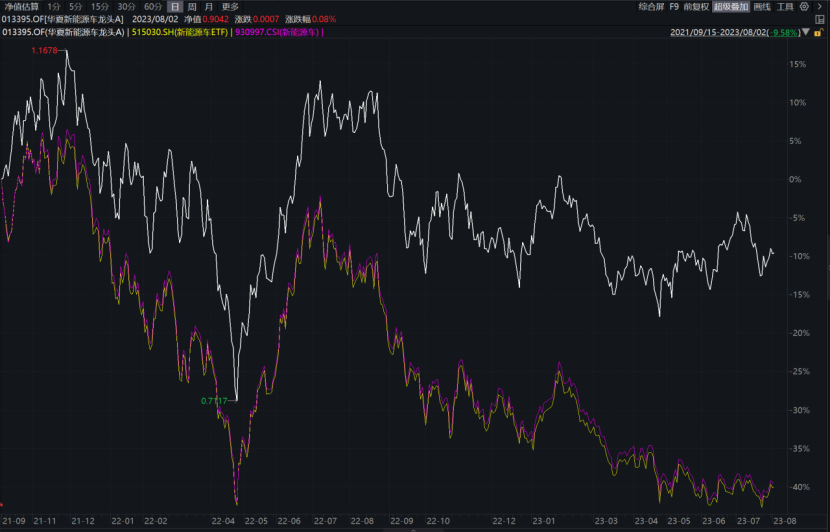
Task: Click the 23-08 date axis label
Action: tap(784, 521)
